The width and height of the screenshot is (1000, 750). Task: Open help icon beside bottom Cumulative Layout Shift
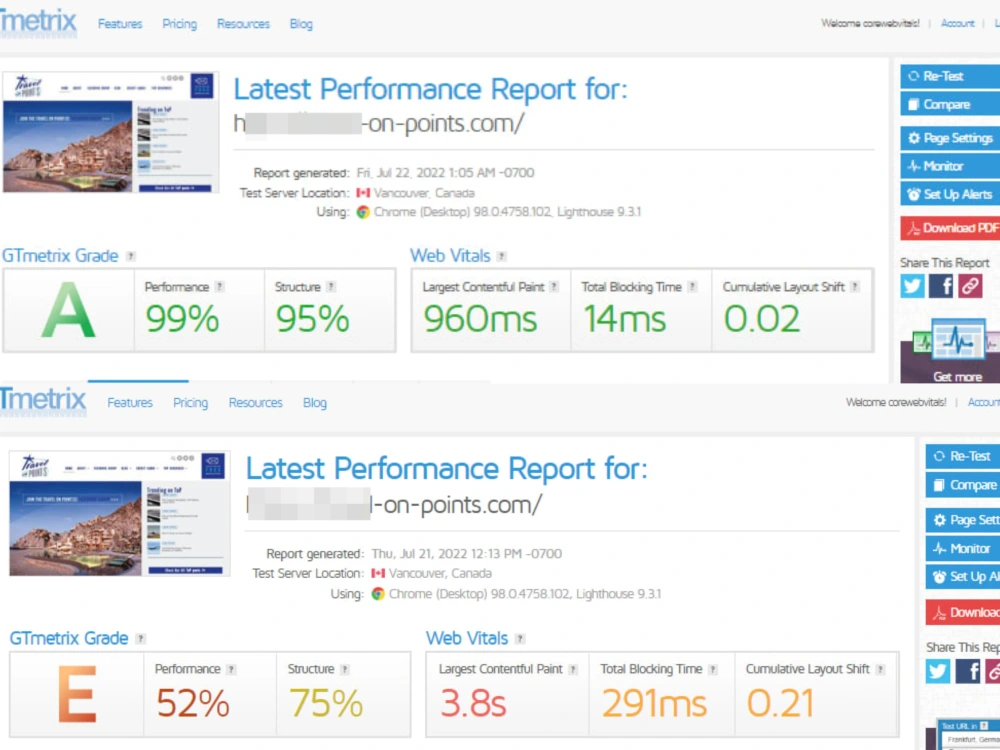(880, 670)
